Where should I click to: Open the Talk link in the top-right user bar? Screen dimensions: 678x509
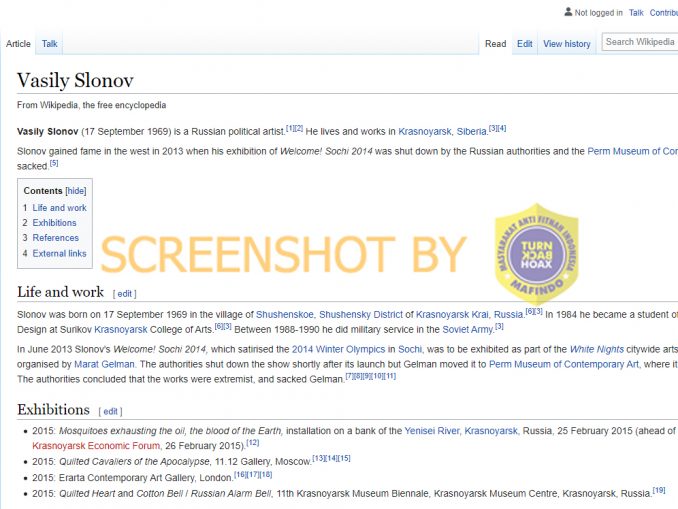tap(636, 13)
